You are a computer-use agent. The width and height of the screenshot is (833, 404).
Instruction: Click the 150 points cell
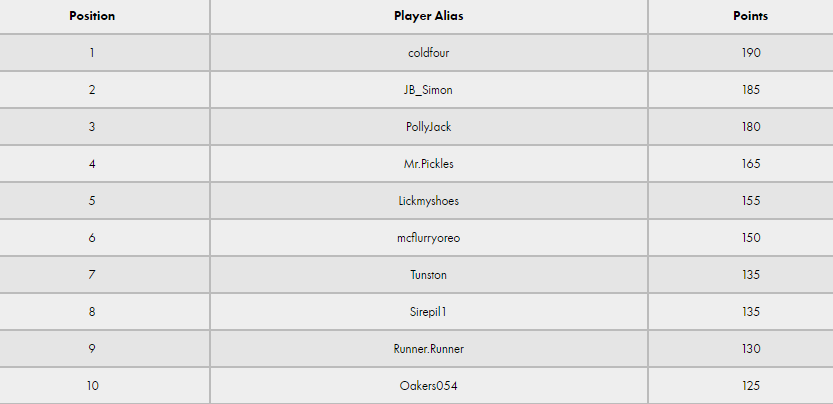pos(751,238)
